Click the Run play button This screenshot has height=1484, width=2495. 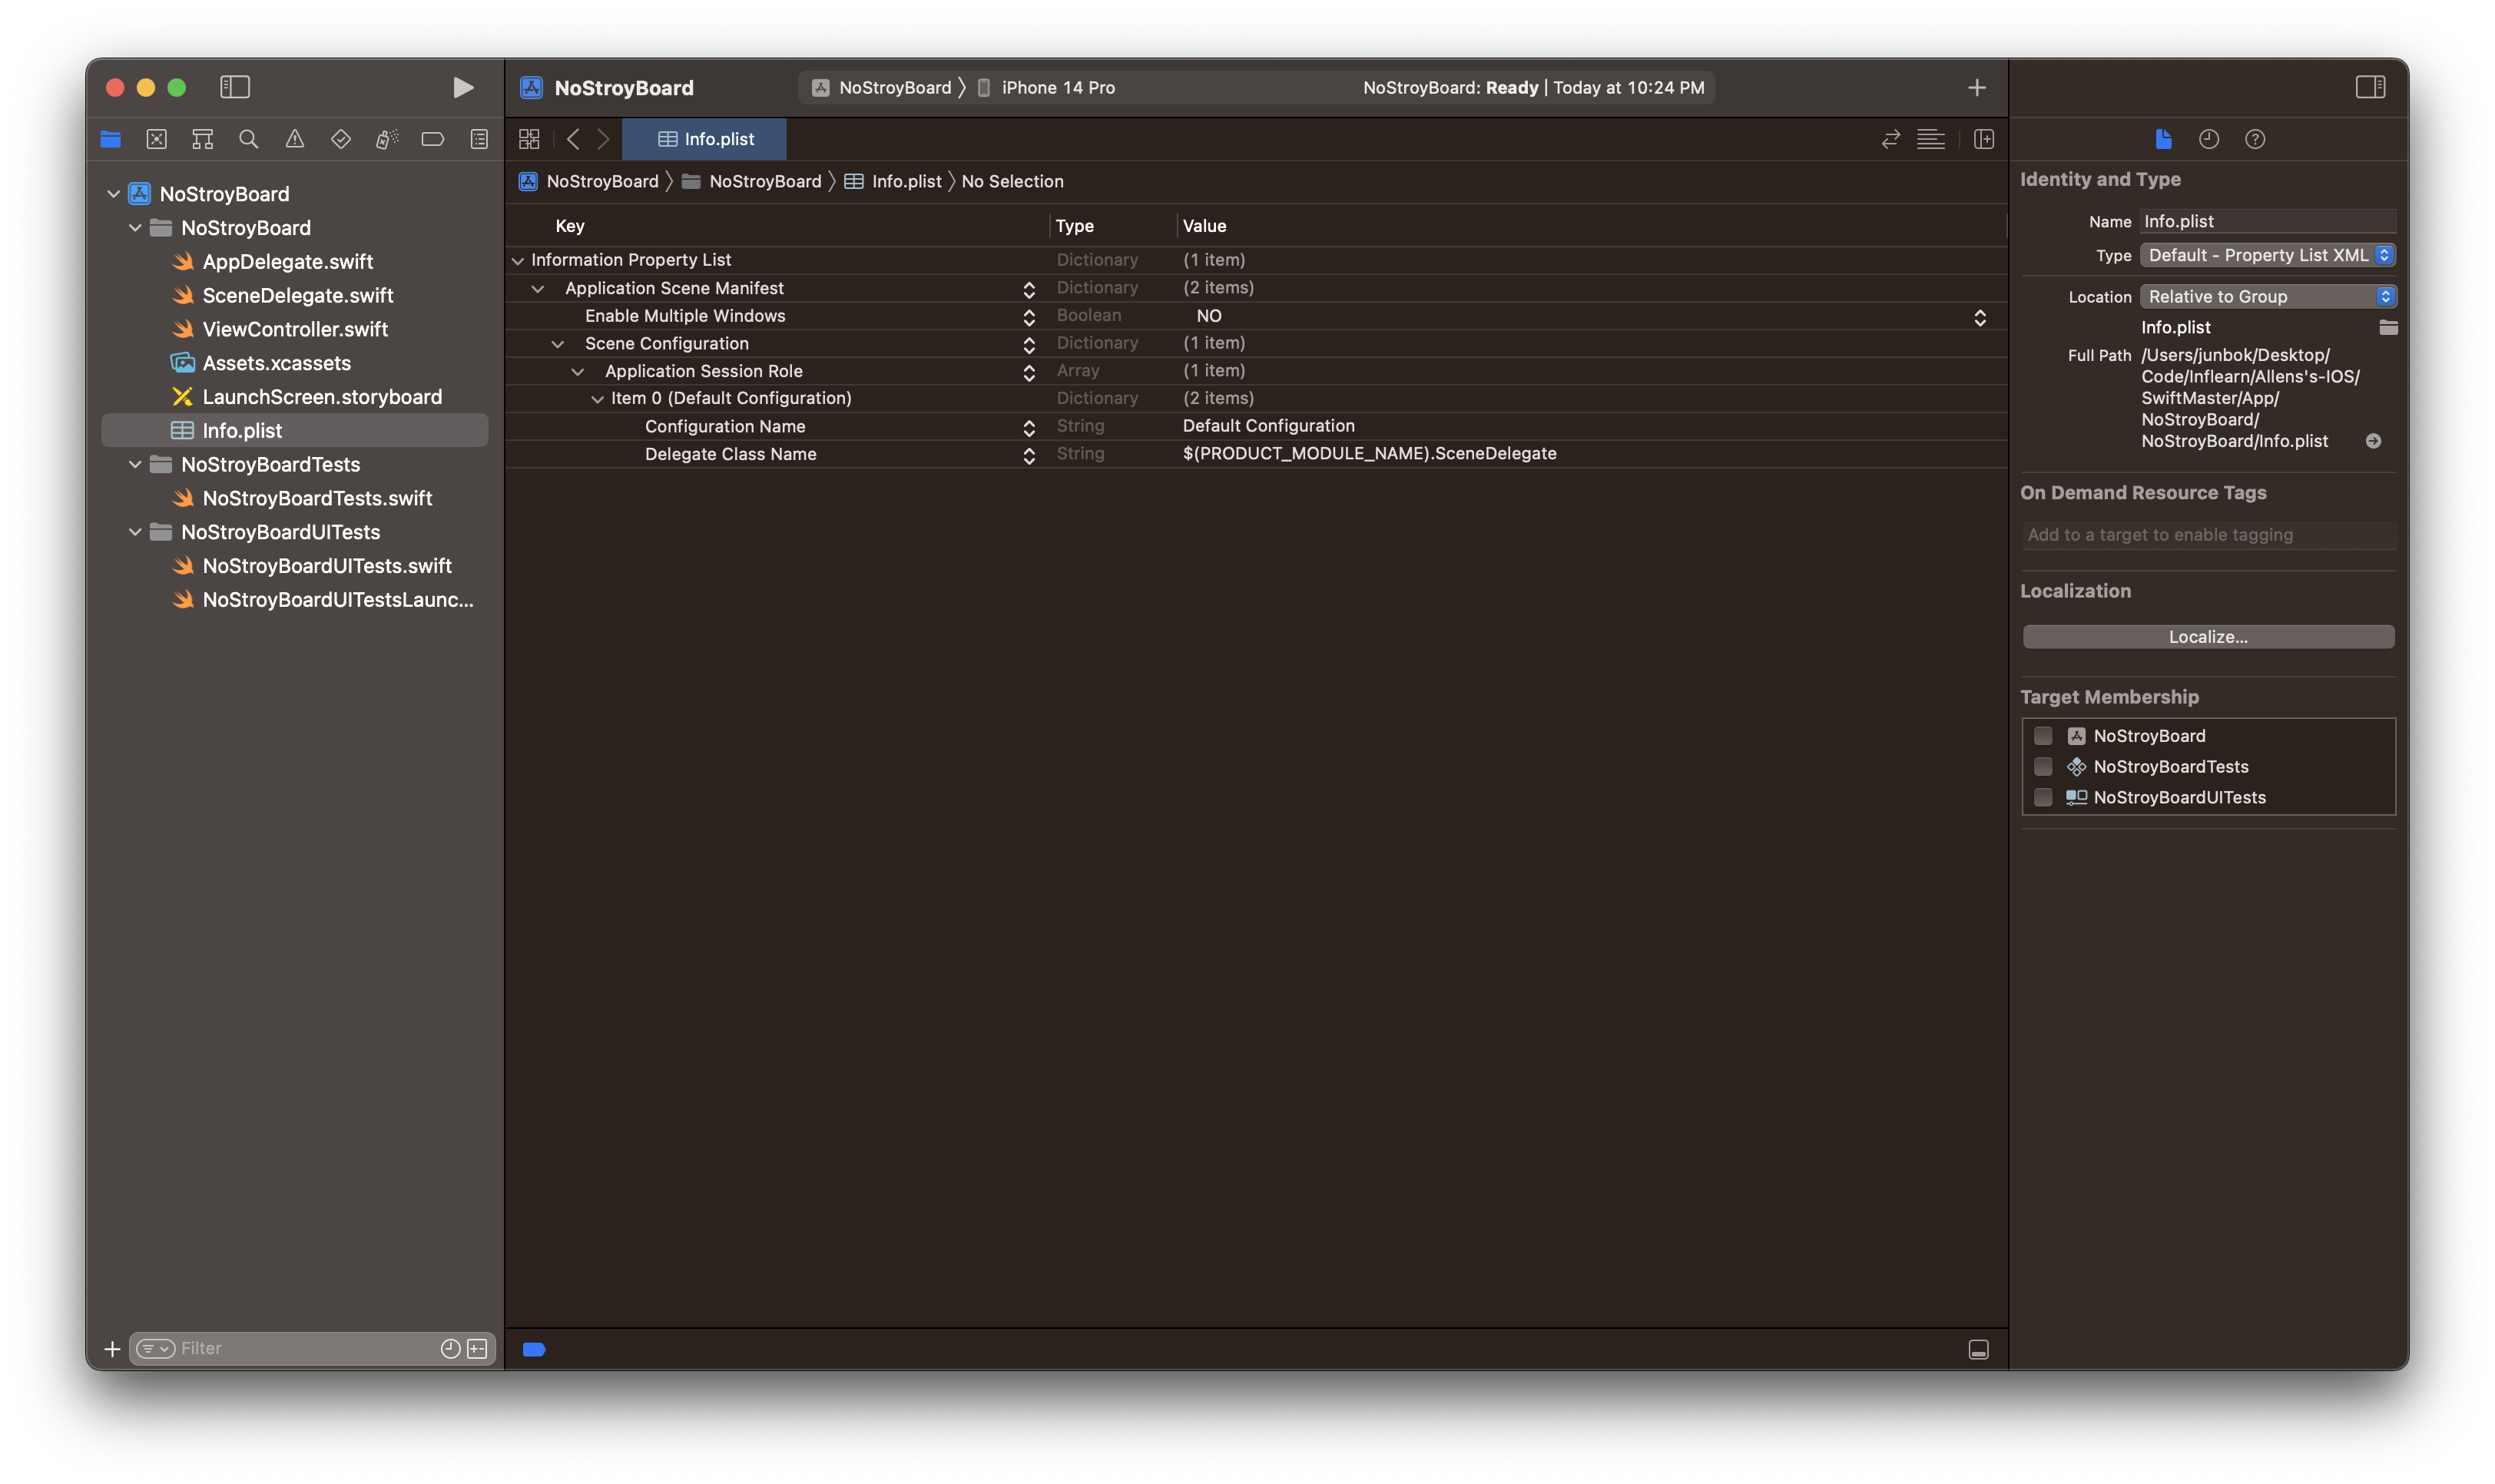462,88
